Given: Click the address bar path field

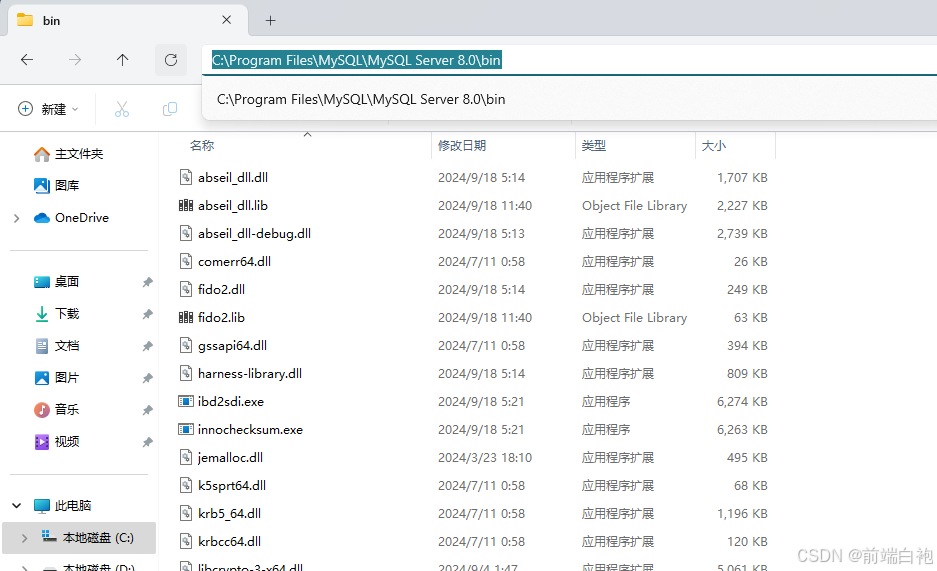Looking at the screenshot, I should pyautogui.click(x=568, y=60).
